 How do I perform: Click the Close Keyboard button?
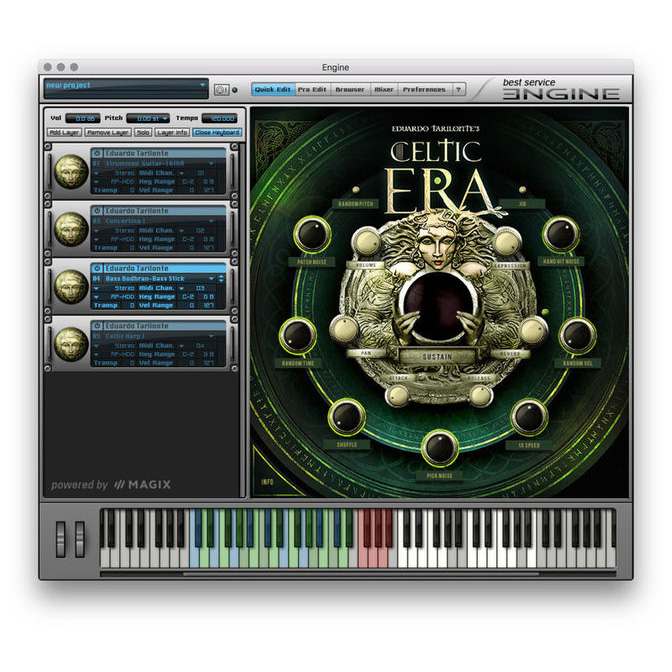(x=217, y=132)
